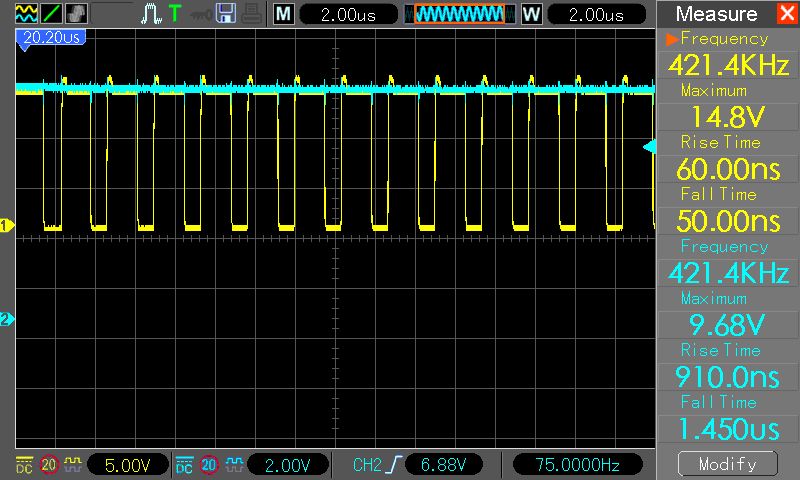The image size is (800, 480).
Task: Click the green T trigger icon
Action: 175,13
